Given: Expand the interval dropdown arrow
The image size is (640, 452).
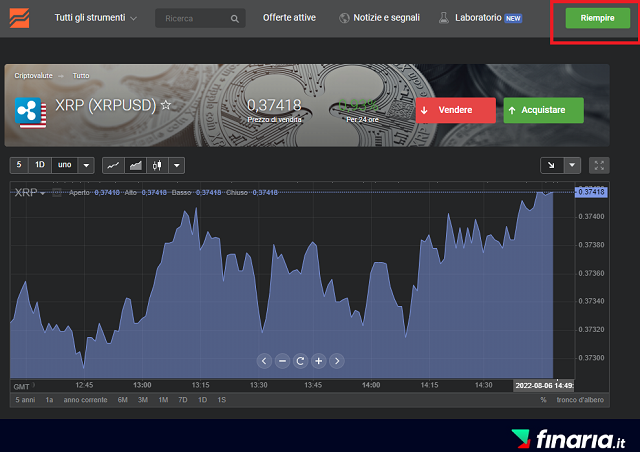Looking at the screenshot, I should point(86,165).
